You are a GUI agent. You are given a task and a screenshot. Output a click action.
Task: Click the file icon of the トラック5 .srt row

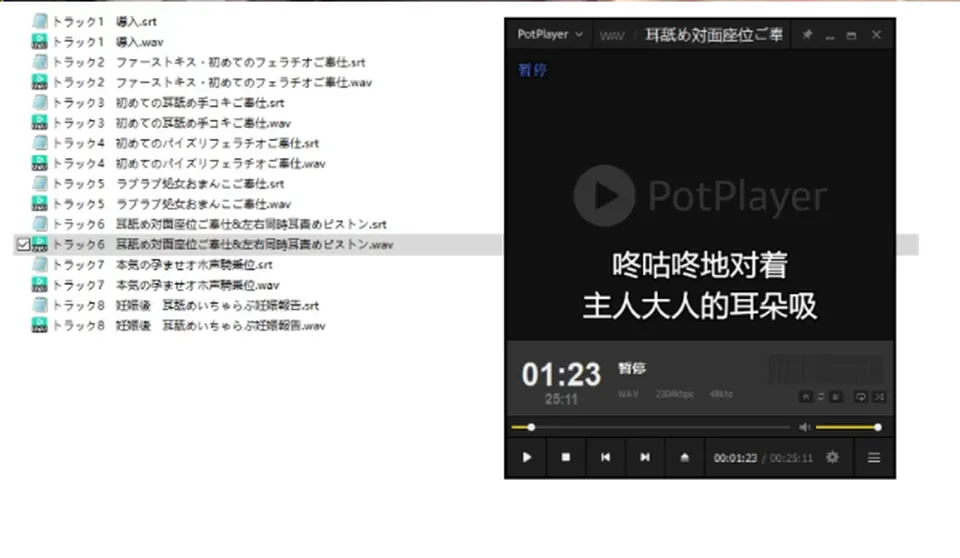40,183
